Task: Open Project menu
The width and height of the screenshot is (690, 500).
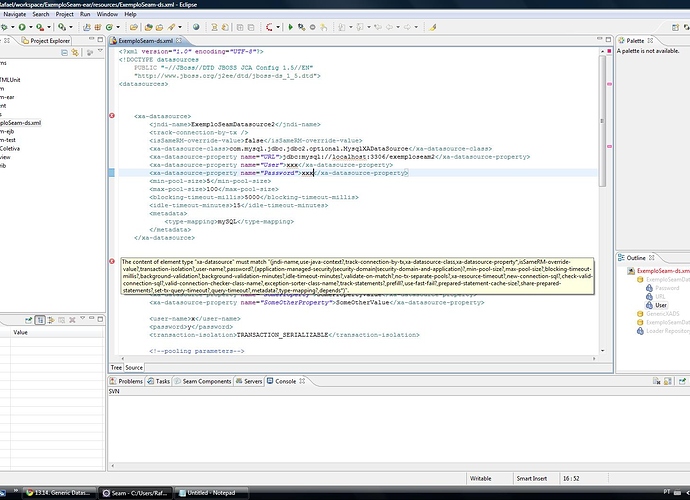Action: pyautogui.click(x=64, y=14)
